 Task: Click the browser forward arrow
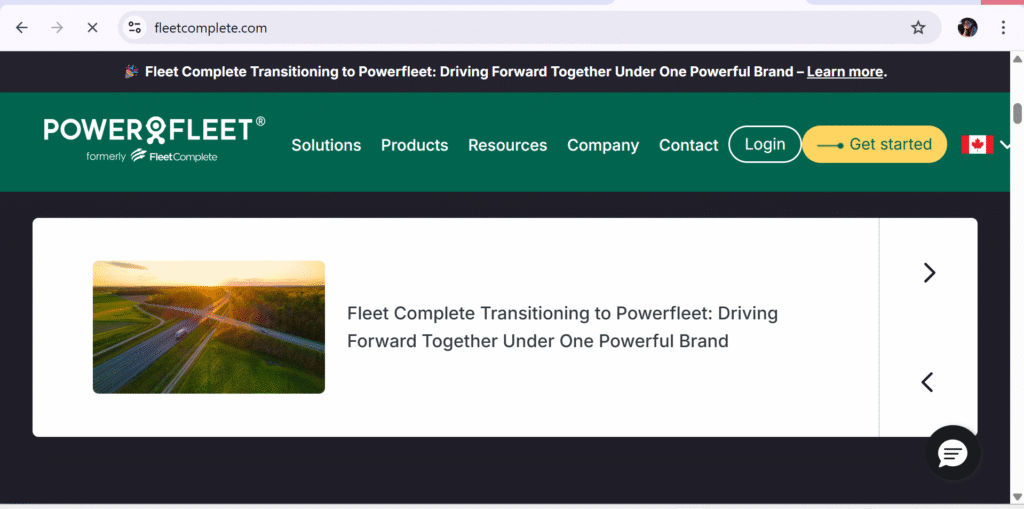[x=57, y=27]
